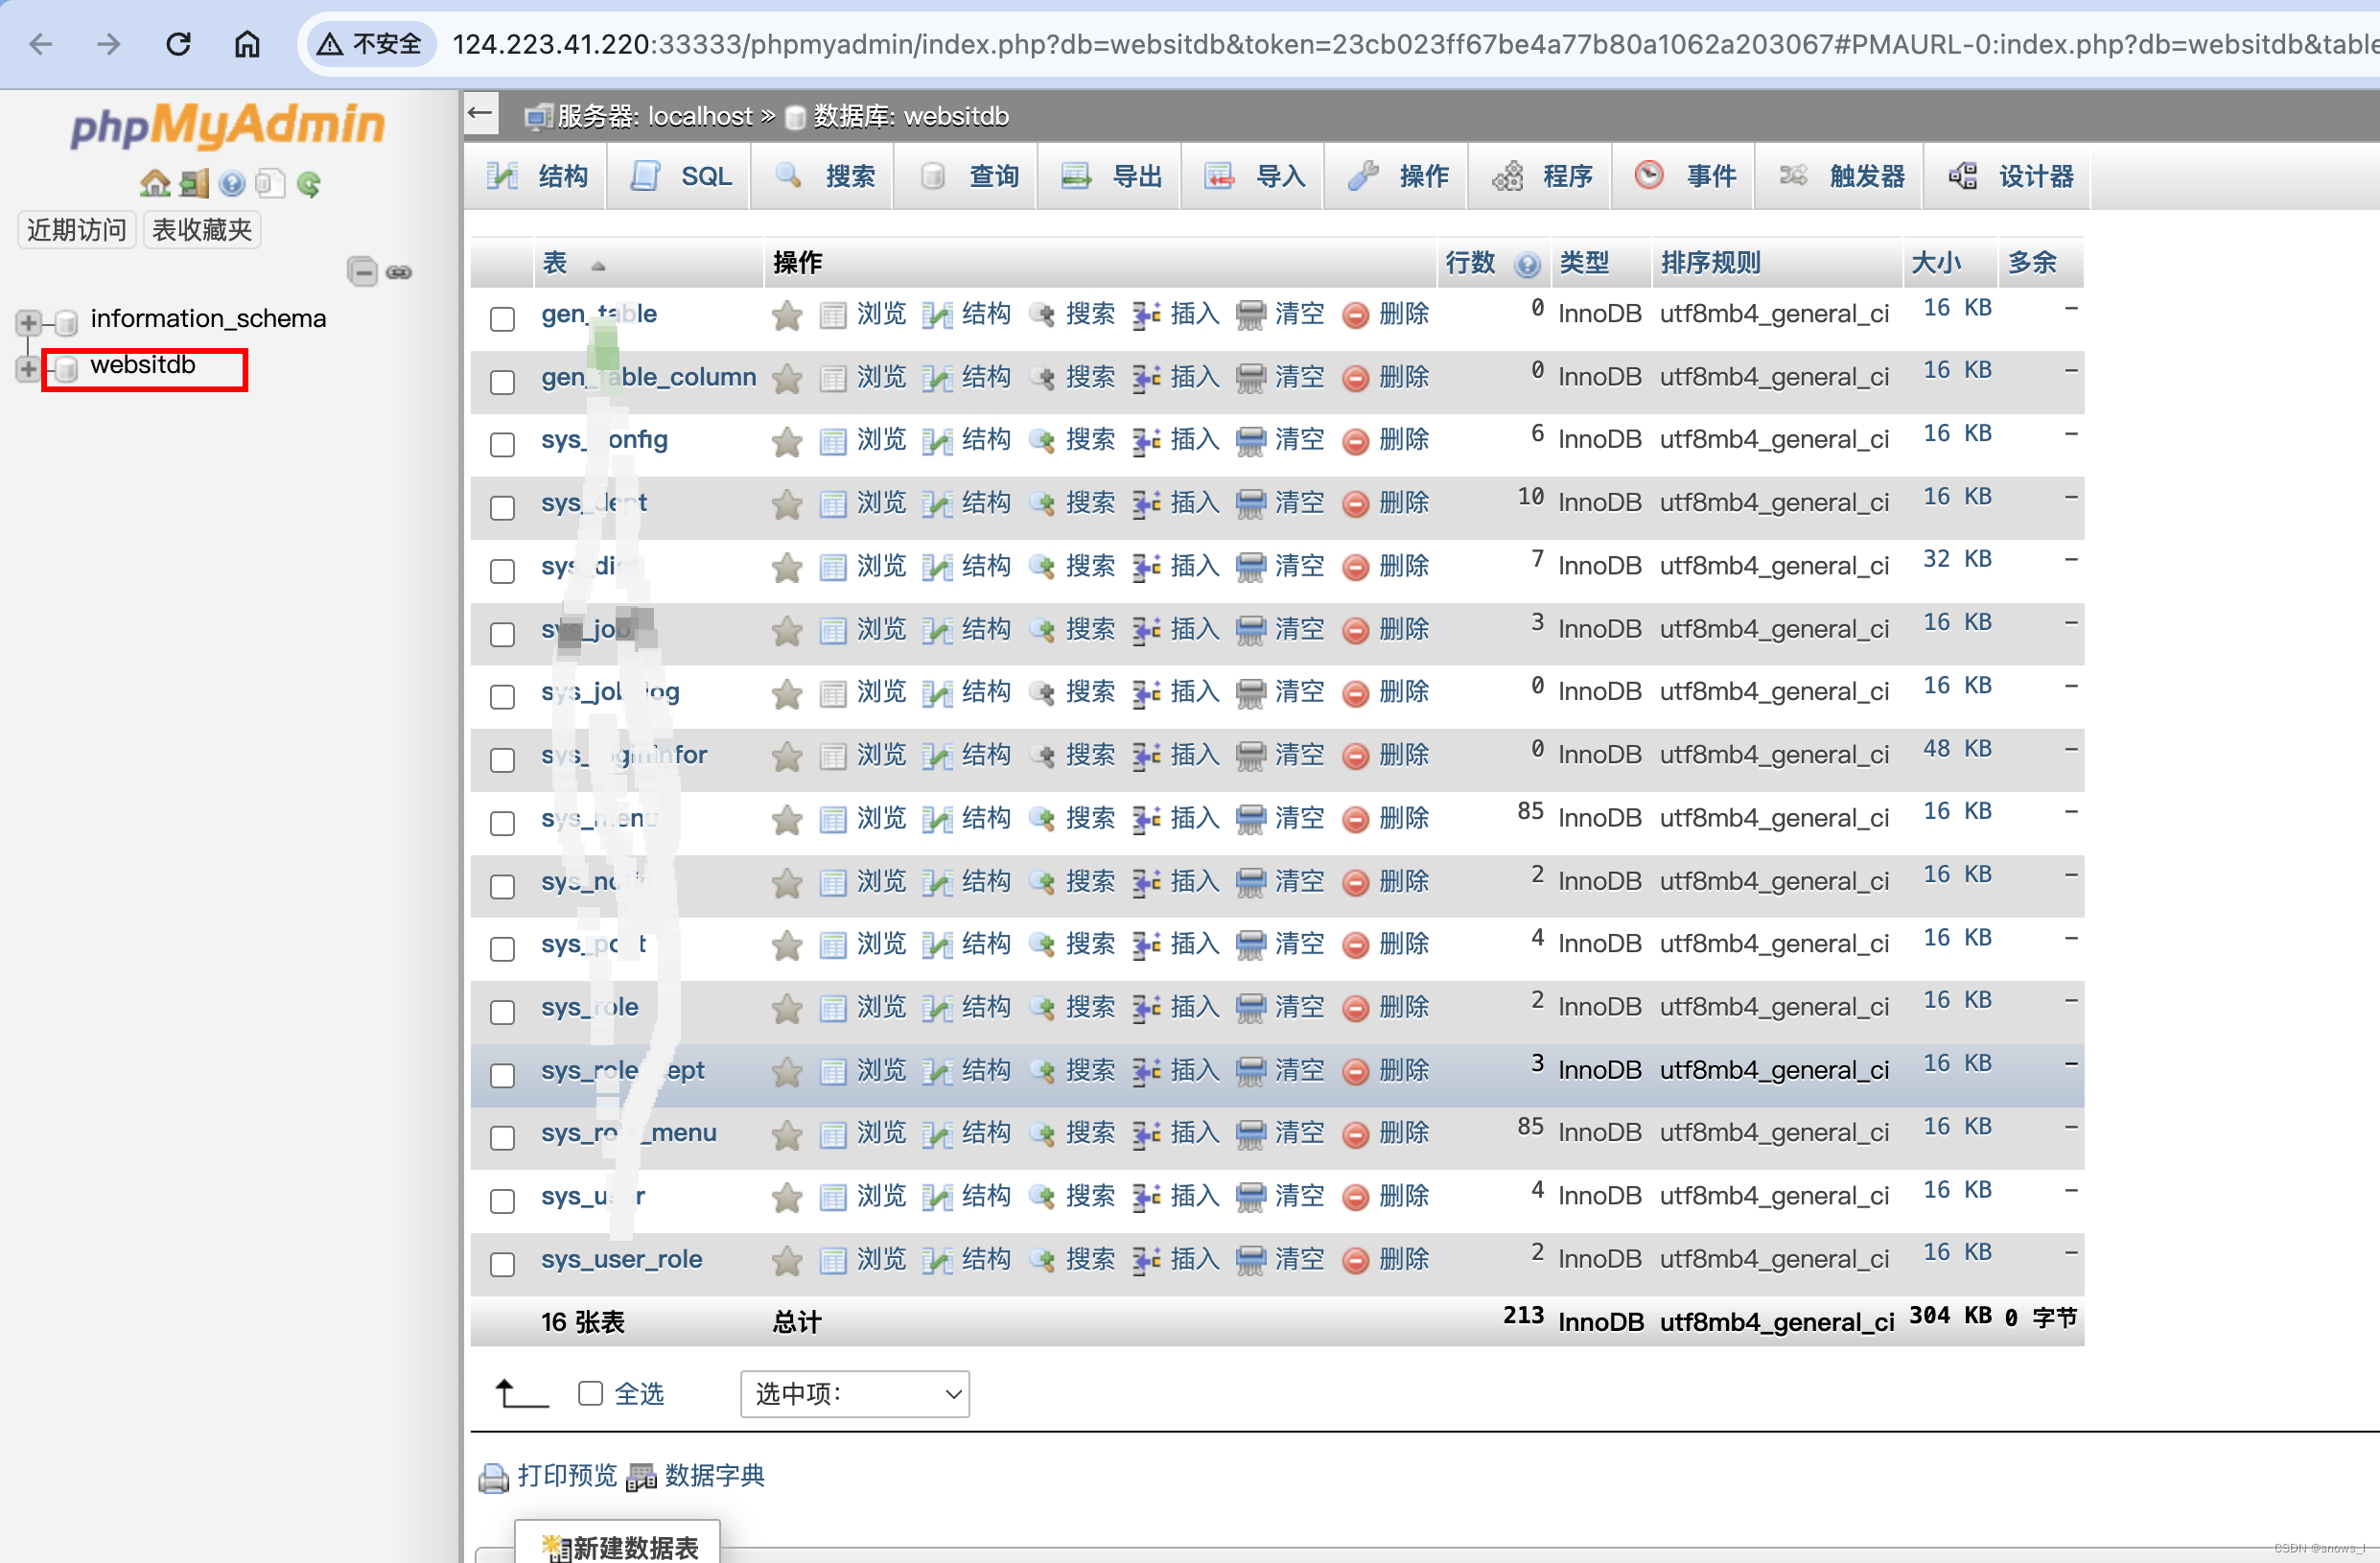2380x1563 pixels.
Task: Expand the websitdb database tree node
Action: (28, 369)
